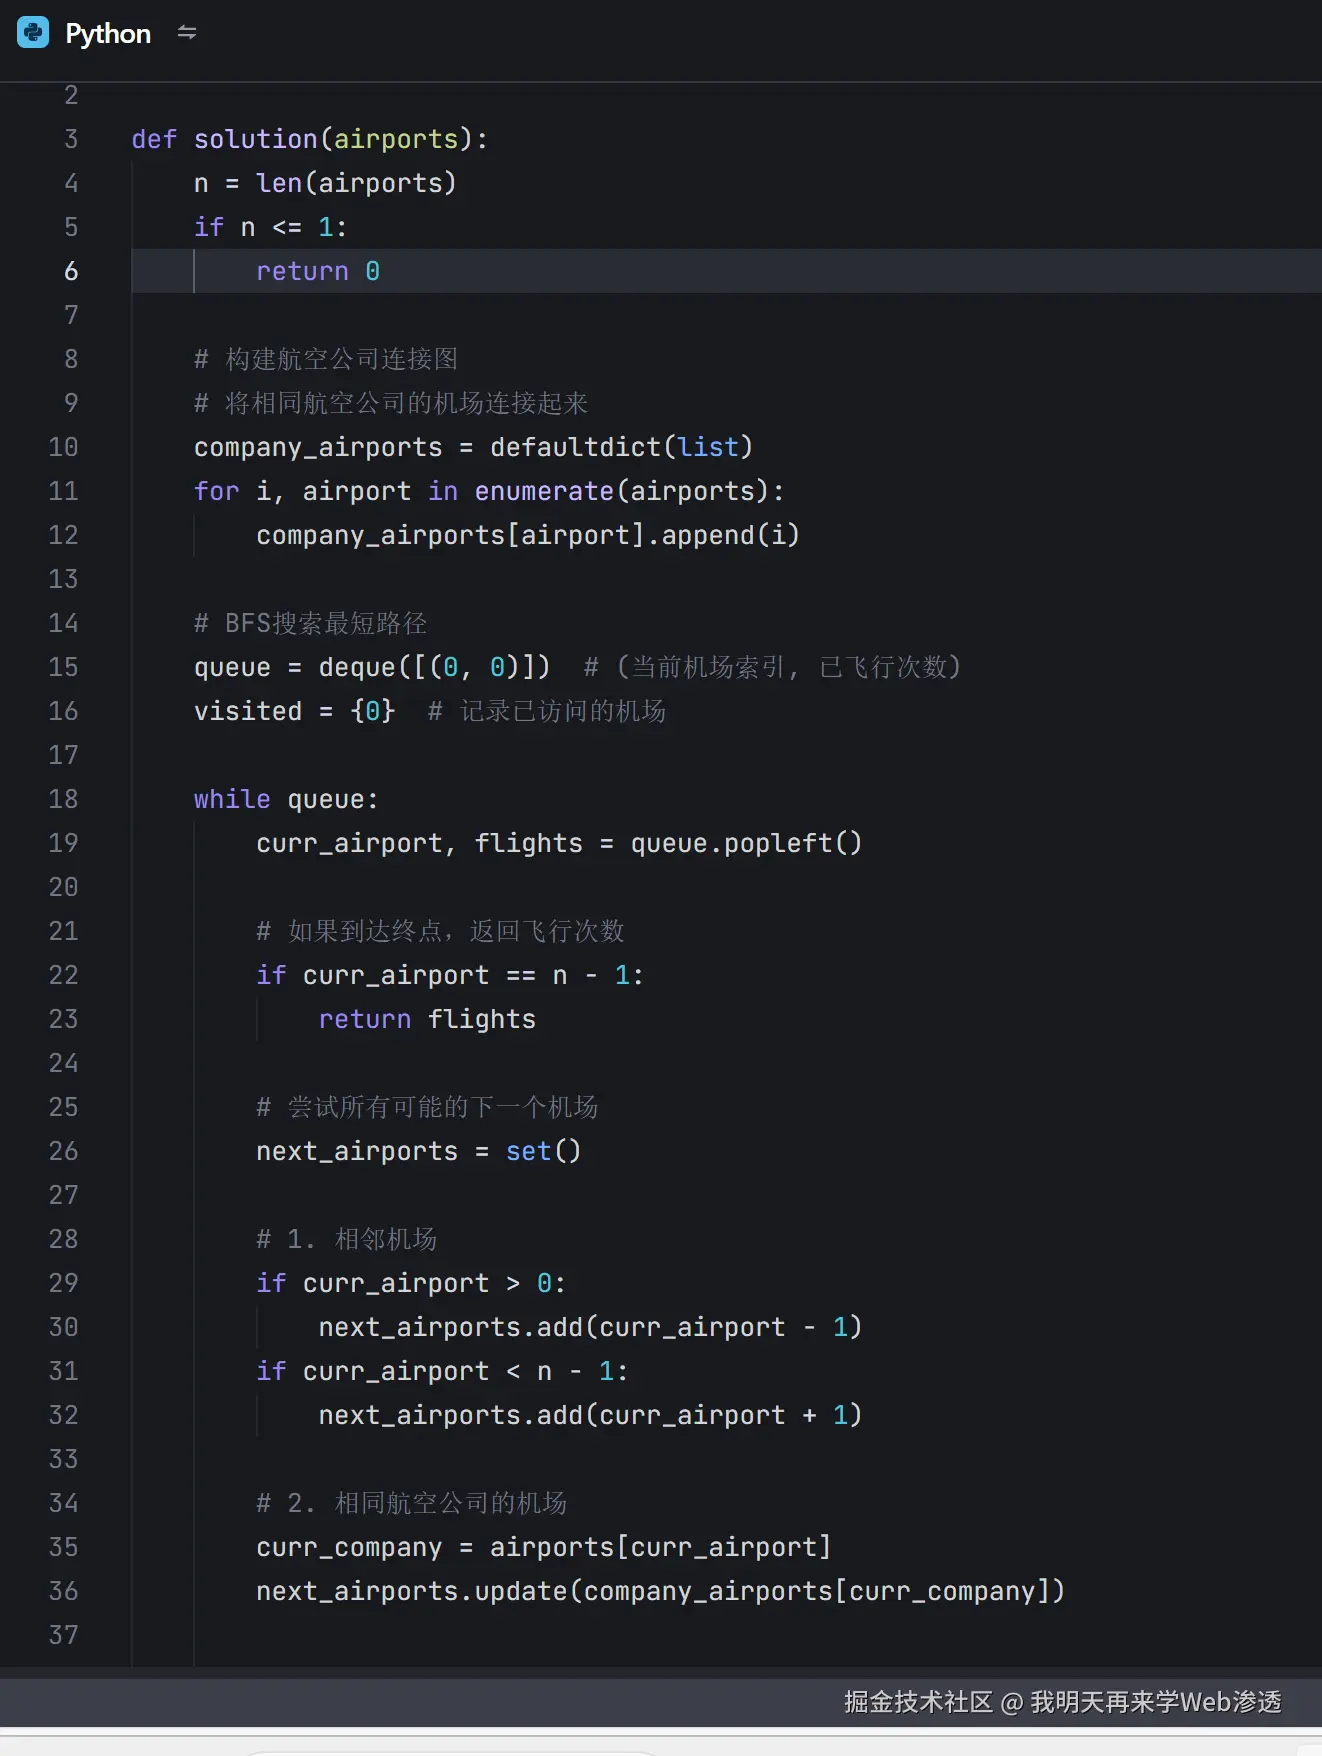This screenshot has height=1756, width=1322.
Task: Click the Python language logo icon
Action: coord(33,33)
